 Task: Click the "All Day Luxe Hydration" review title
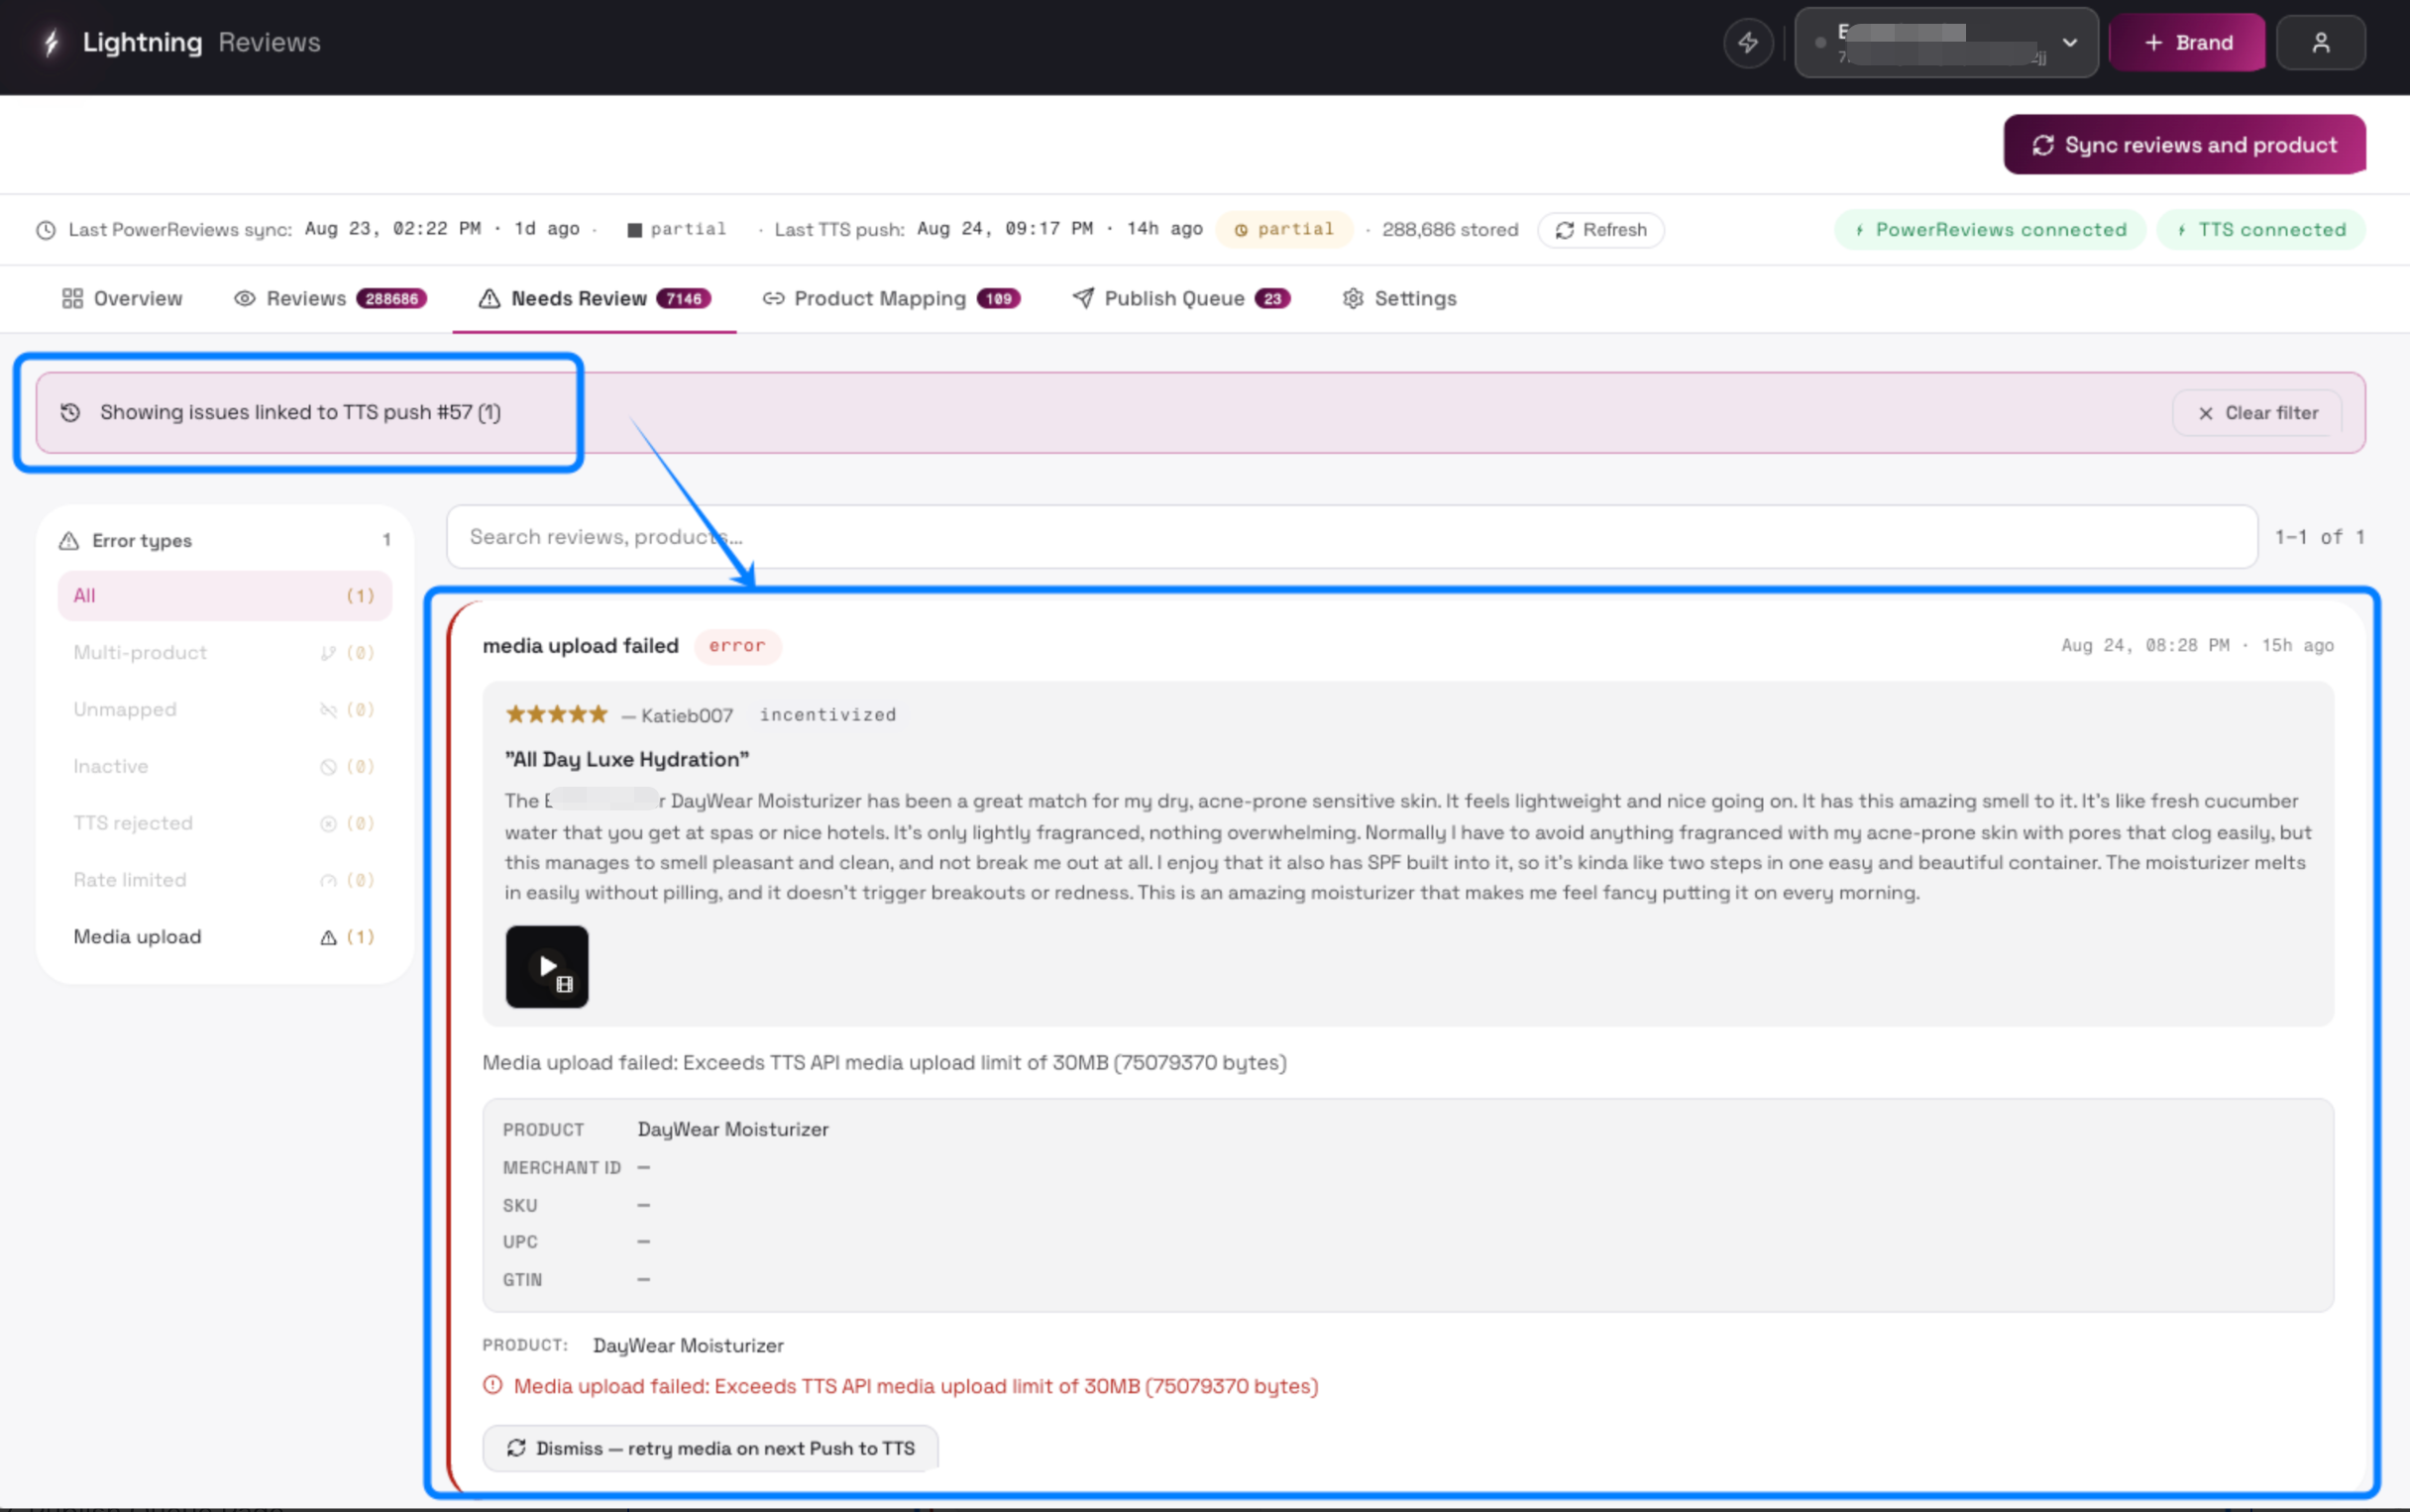click(x=627, y=759)
